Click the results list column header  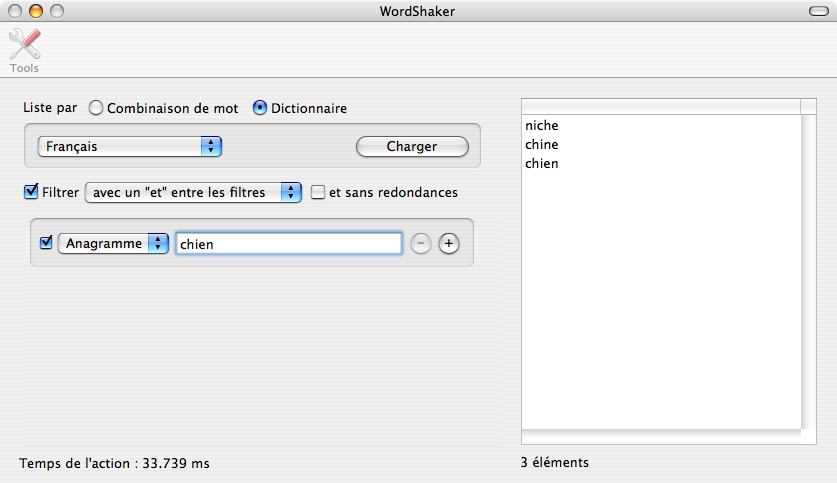tap(661, 106)
